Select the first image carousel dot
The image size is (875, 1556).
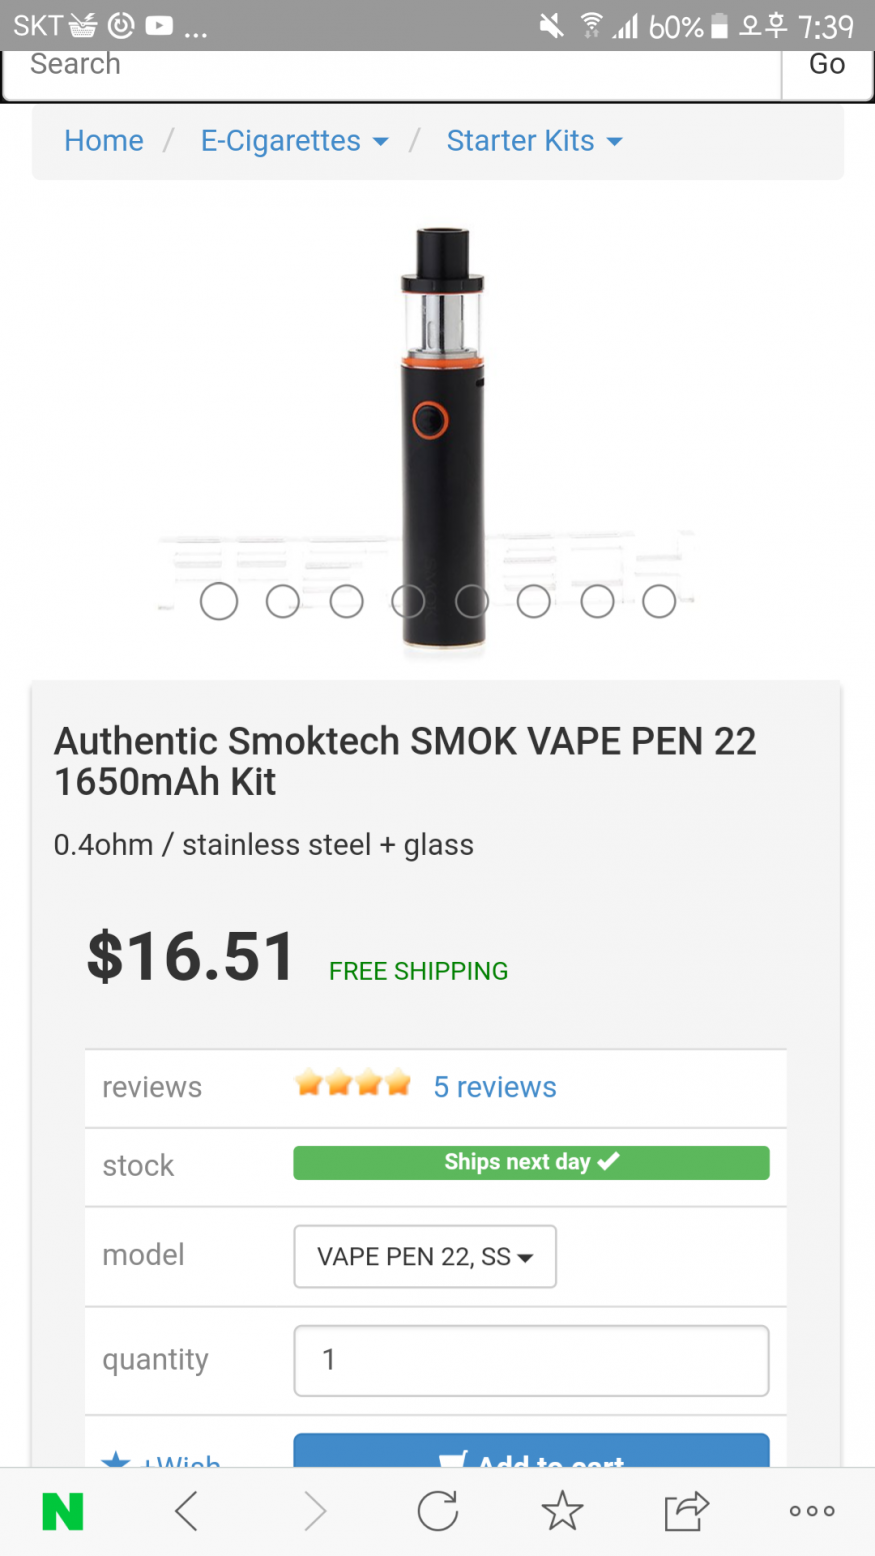click(x=219, y=602)
